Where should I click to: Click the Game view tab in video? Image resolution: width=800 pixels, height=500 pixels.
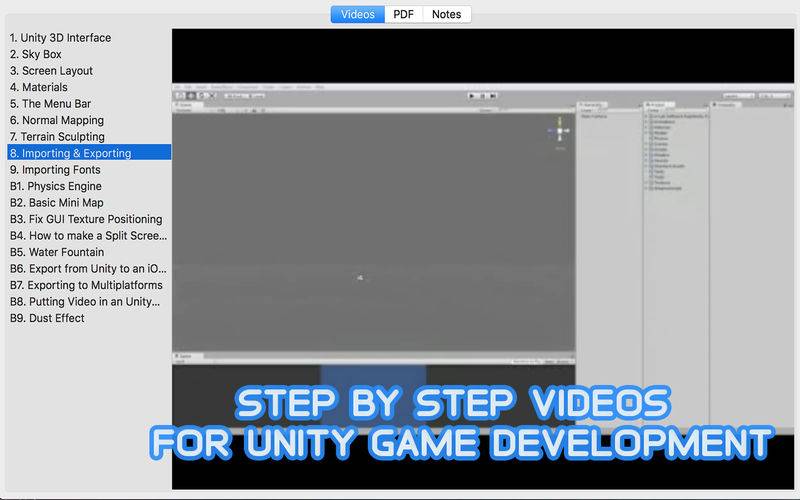click(x=187, y=356)
